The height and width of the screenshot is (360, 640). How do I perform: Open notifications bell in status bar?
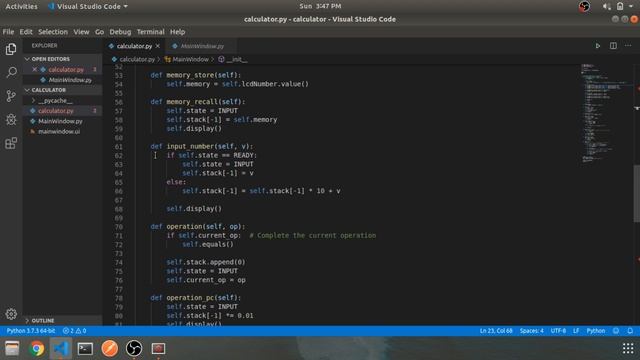click(630, 331)
